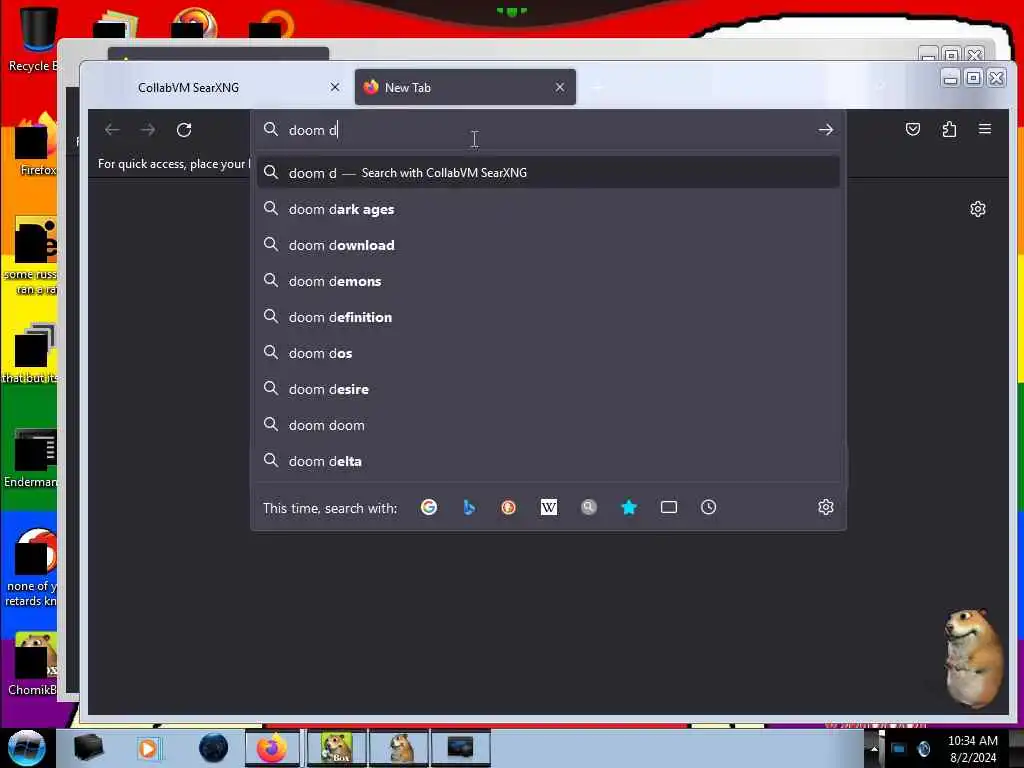Open the dark globe taskbar icon
This screenshot has height=768, width=1024.
214,748
